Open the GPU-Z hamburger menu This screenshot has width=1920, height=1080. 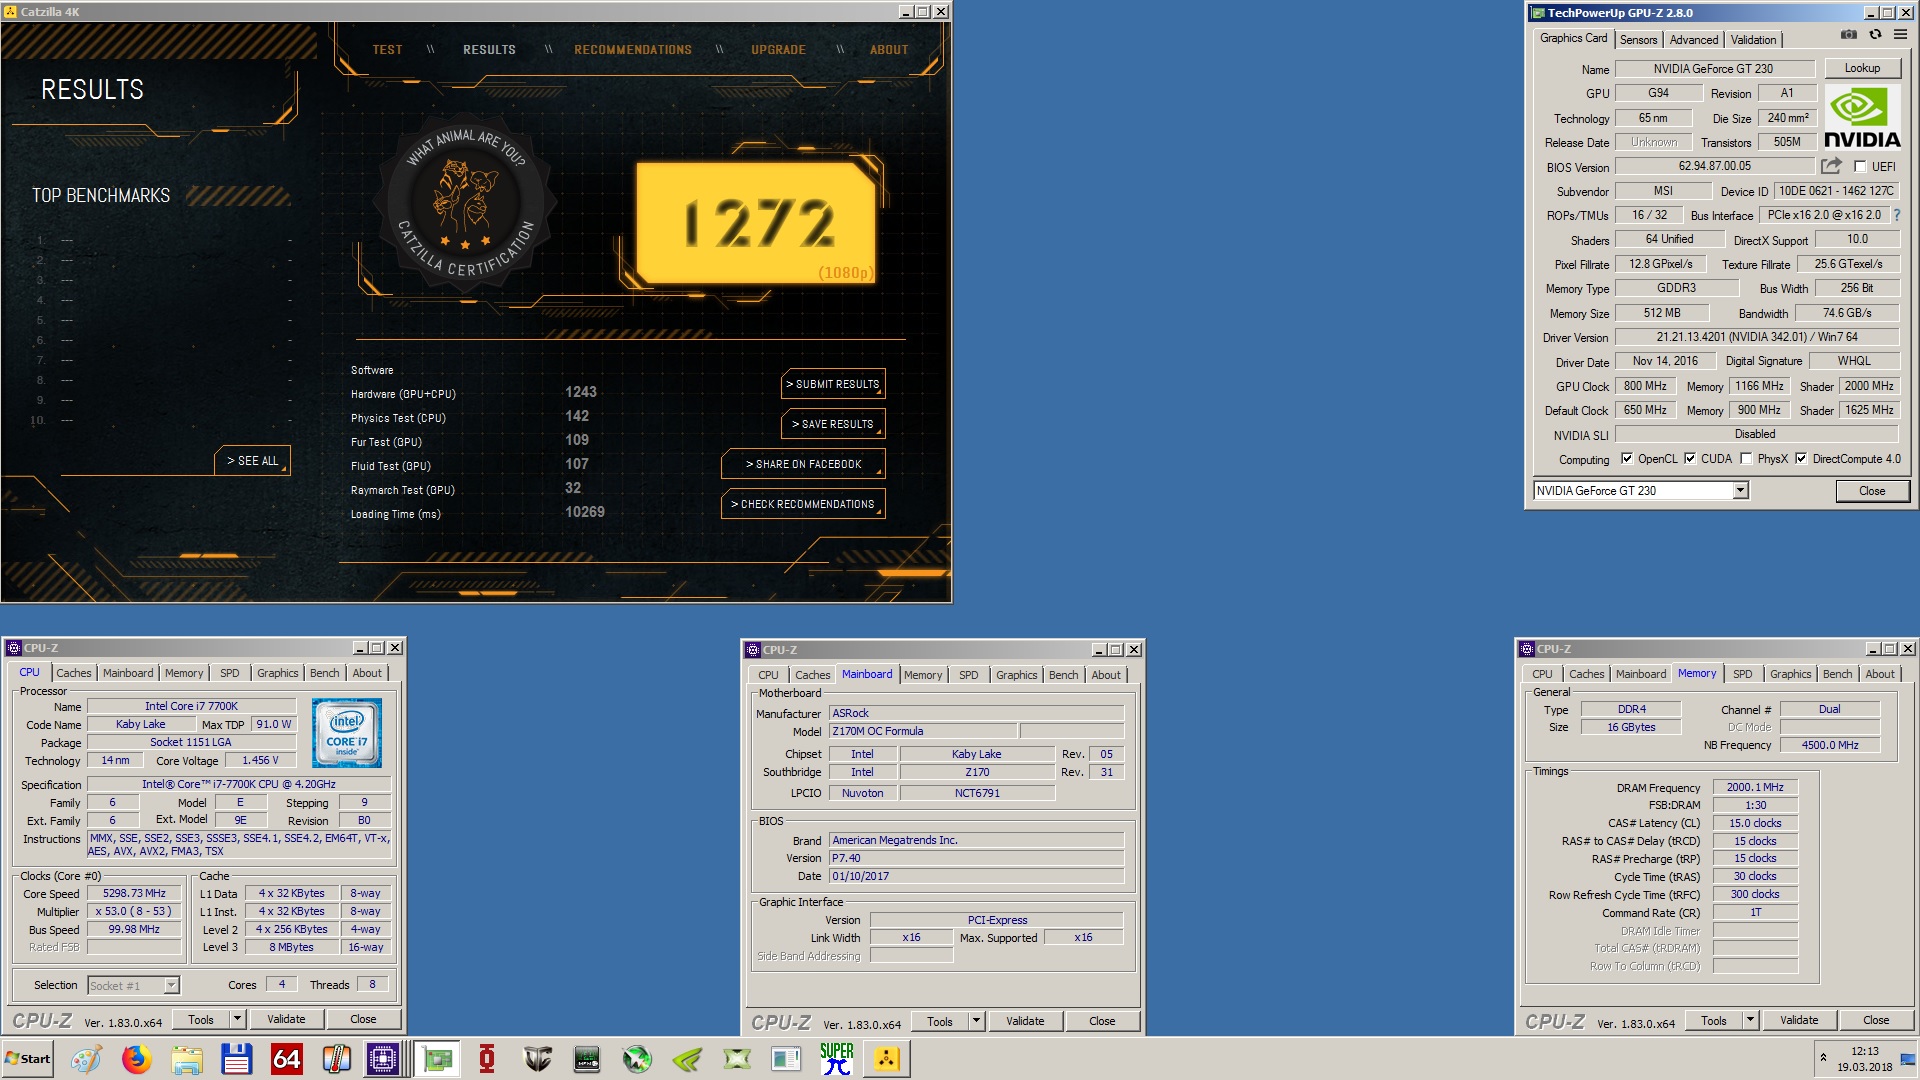coord(1900,35)
